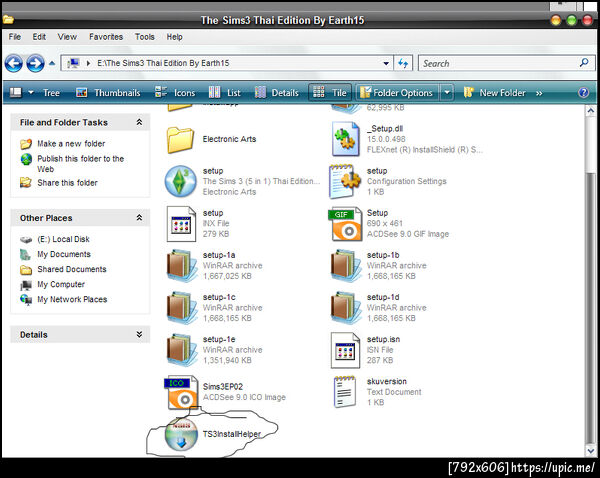Select the TS3InstallHelper application icon
The height and width of the screenshot is (478, 600).
[x=181, y=435]
